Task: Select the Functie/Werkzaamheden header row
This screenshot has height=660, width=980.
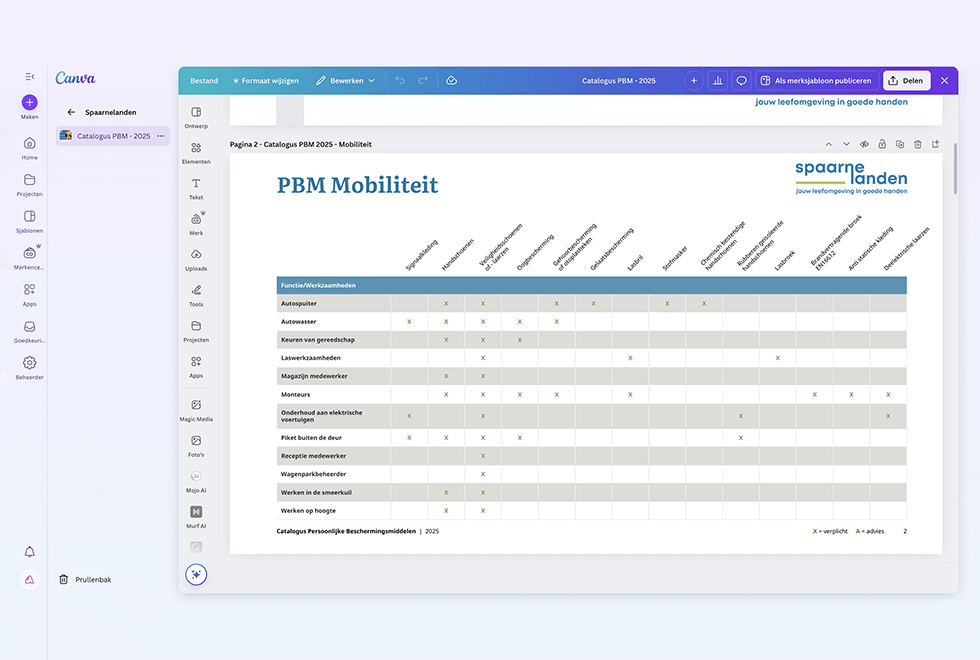Action: pos(591,285)
